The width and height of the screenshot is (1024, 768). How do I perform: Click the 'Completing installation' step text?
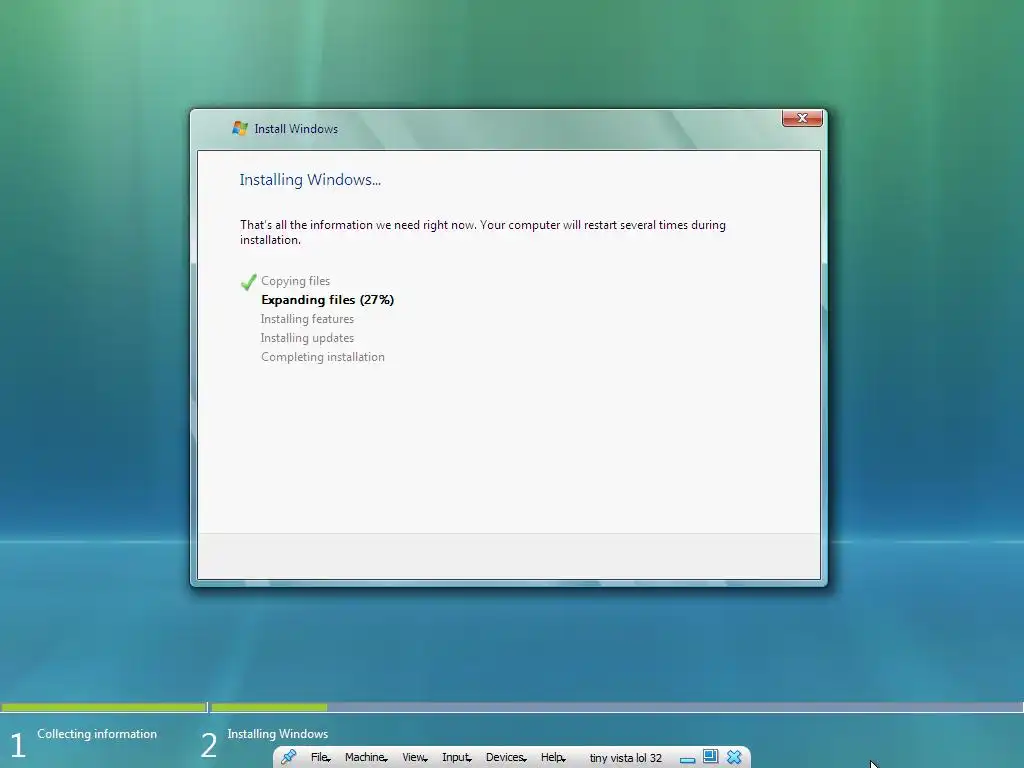coord(323,357)
